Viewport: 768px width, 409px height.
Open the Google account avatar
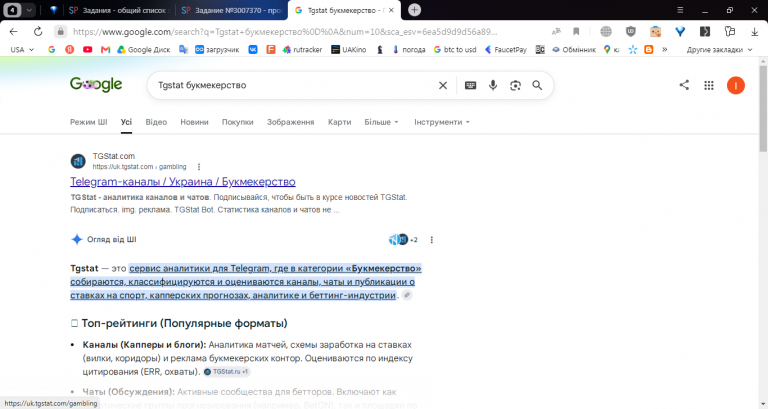tap(736, 85)
